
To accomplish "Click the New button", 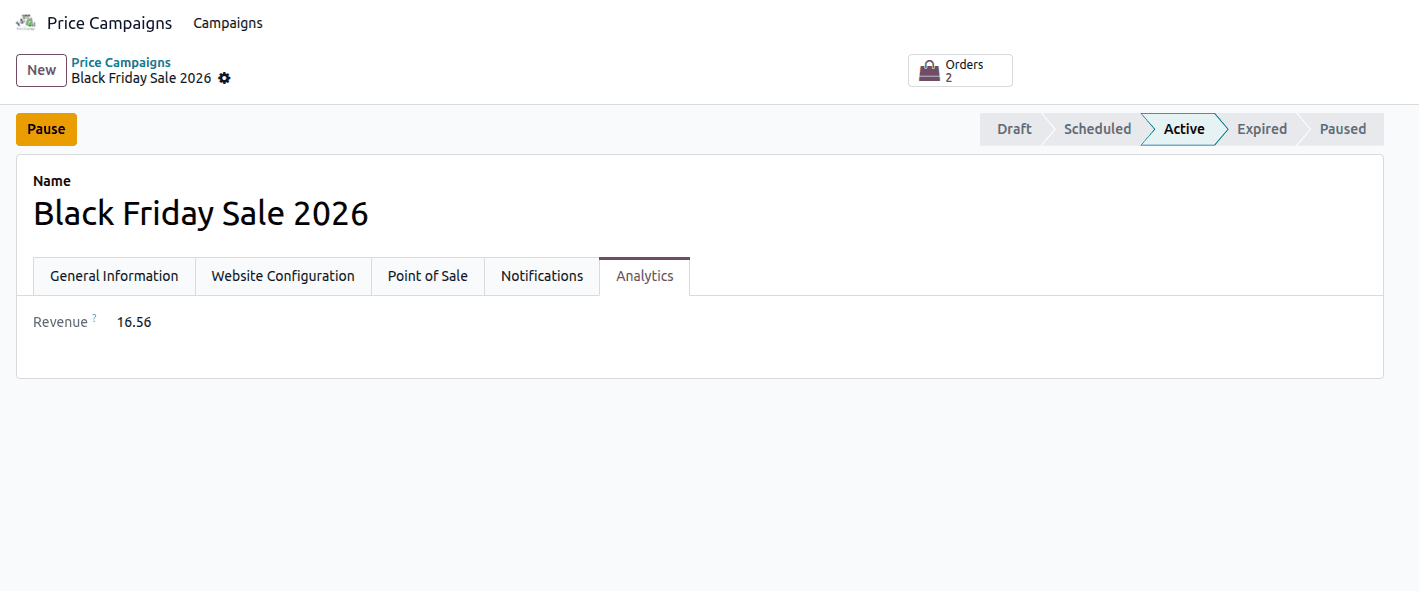I will coord(42,71).
